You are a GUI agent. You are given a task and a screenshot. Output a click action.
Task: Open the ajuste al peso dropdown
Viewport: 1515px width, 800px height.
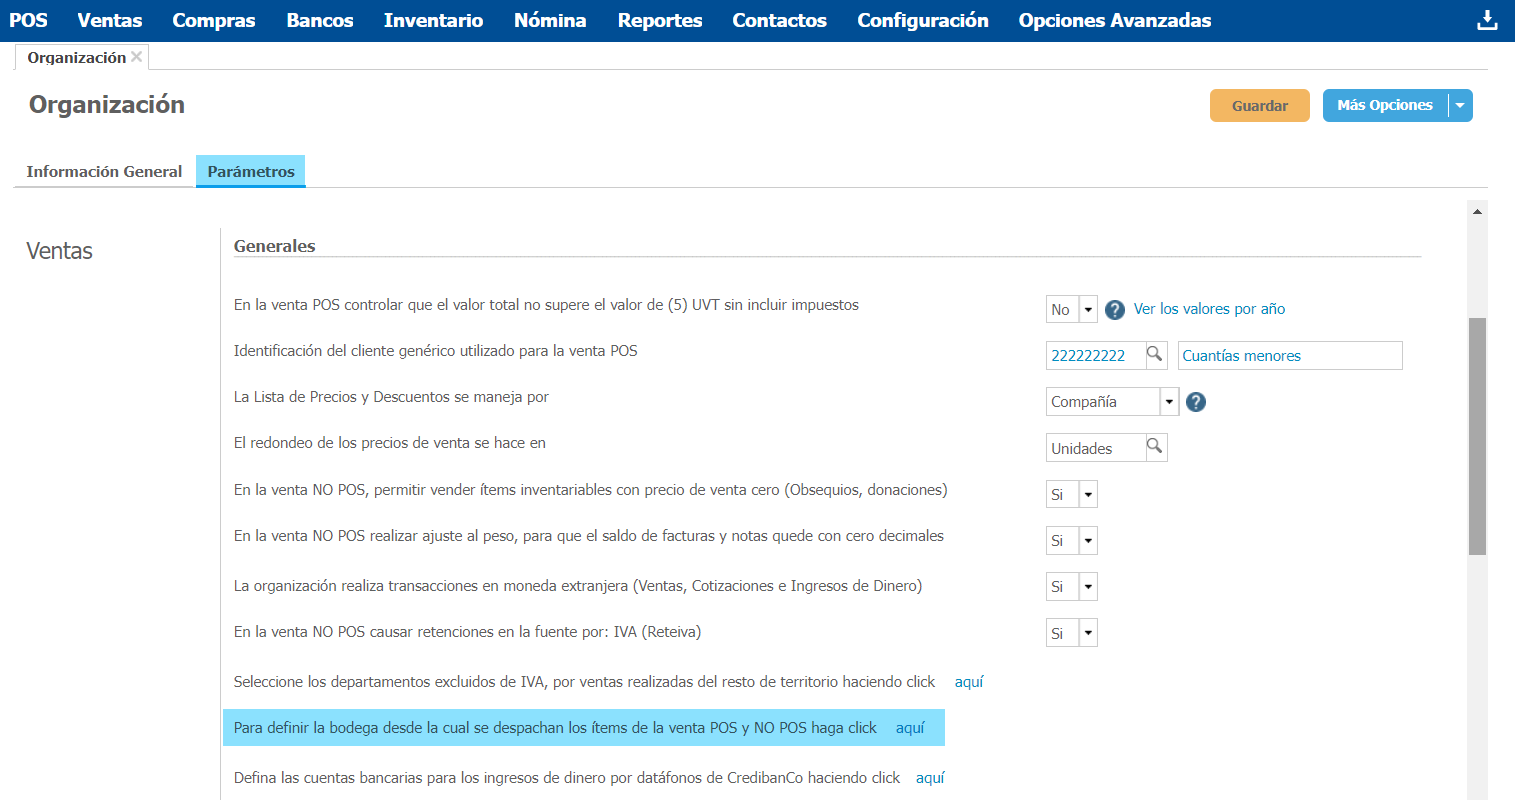(1088, 541)
